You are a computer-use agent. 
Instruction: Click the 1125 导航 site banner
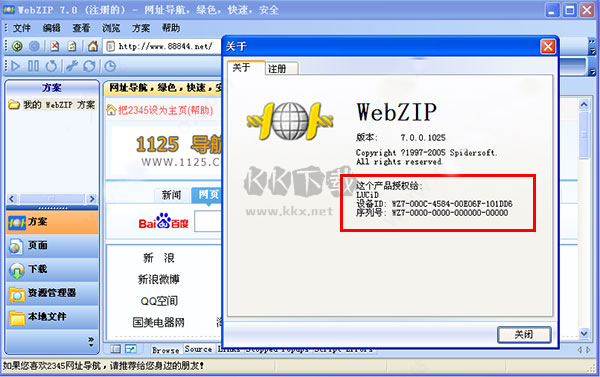click(x=179, y=151)
